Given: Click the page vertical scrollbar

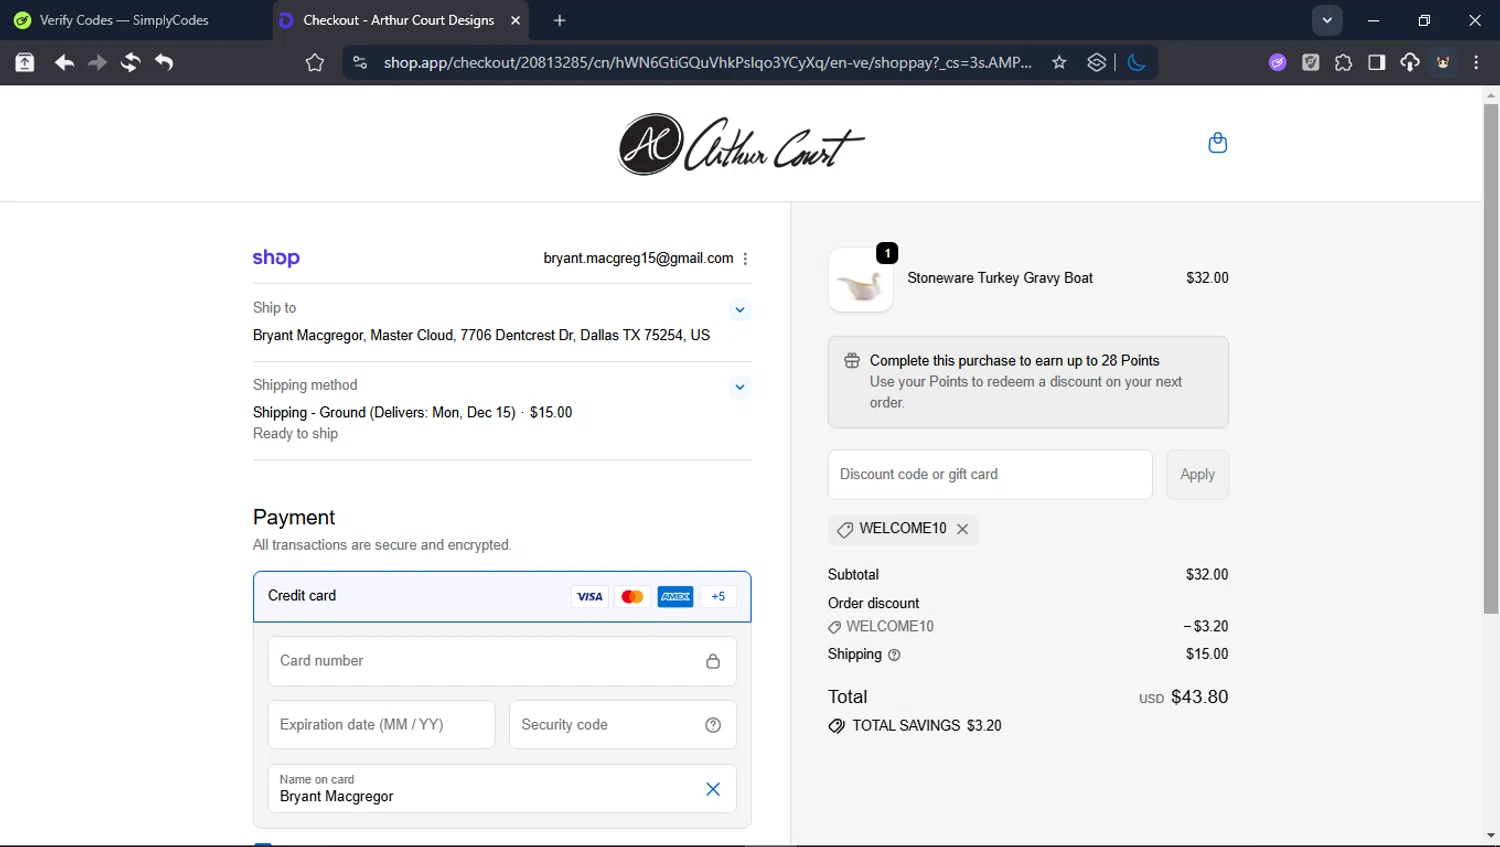Looking at the screenshot, I should pos(1491,359).
